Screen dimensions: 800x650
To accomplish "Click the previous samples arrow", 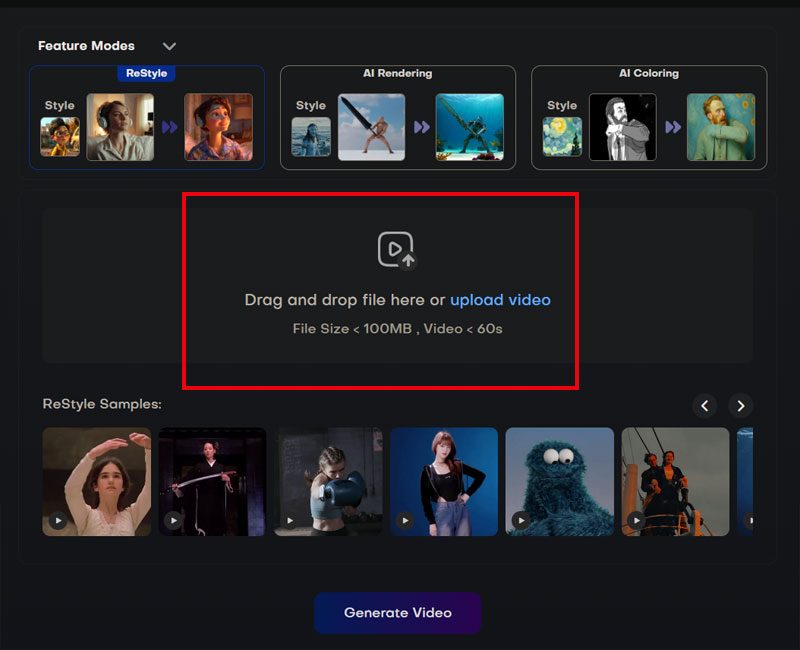I will tap(705, 405).
